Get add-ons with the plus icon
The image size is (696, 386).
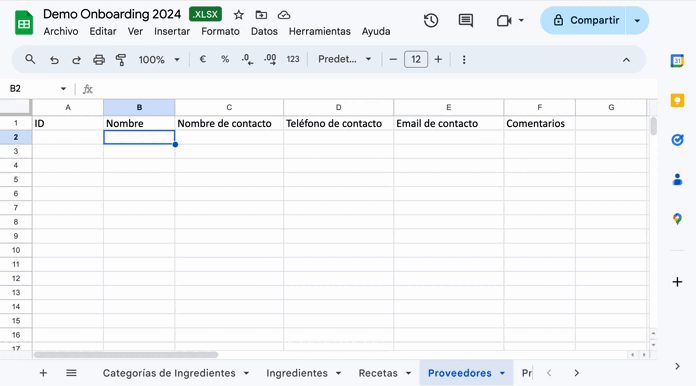(x=677, y=282)
